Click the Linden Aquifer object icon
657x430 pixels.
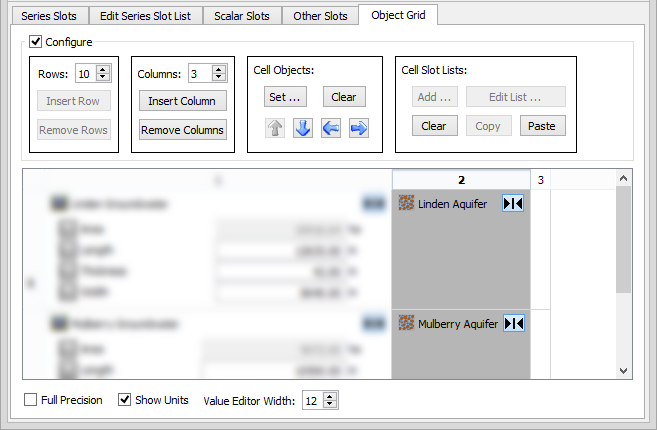pos(406,204)
